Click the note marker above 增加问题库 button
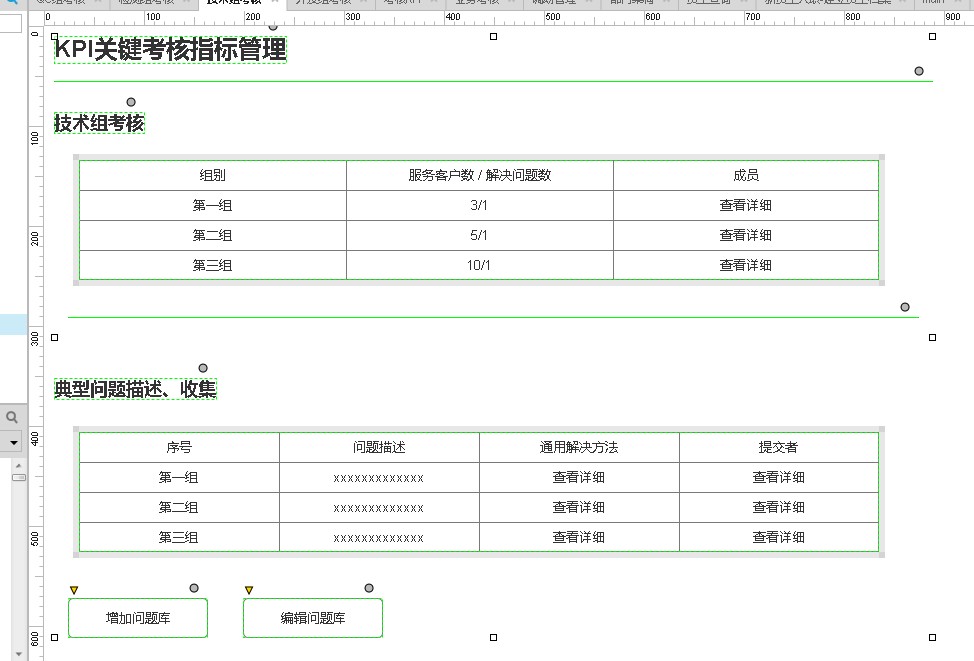This screenshot has width=974, height=661. 194,588
